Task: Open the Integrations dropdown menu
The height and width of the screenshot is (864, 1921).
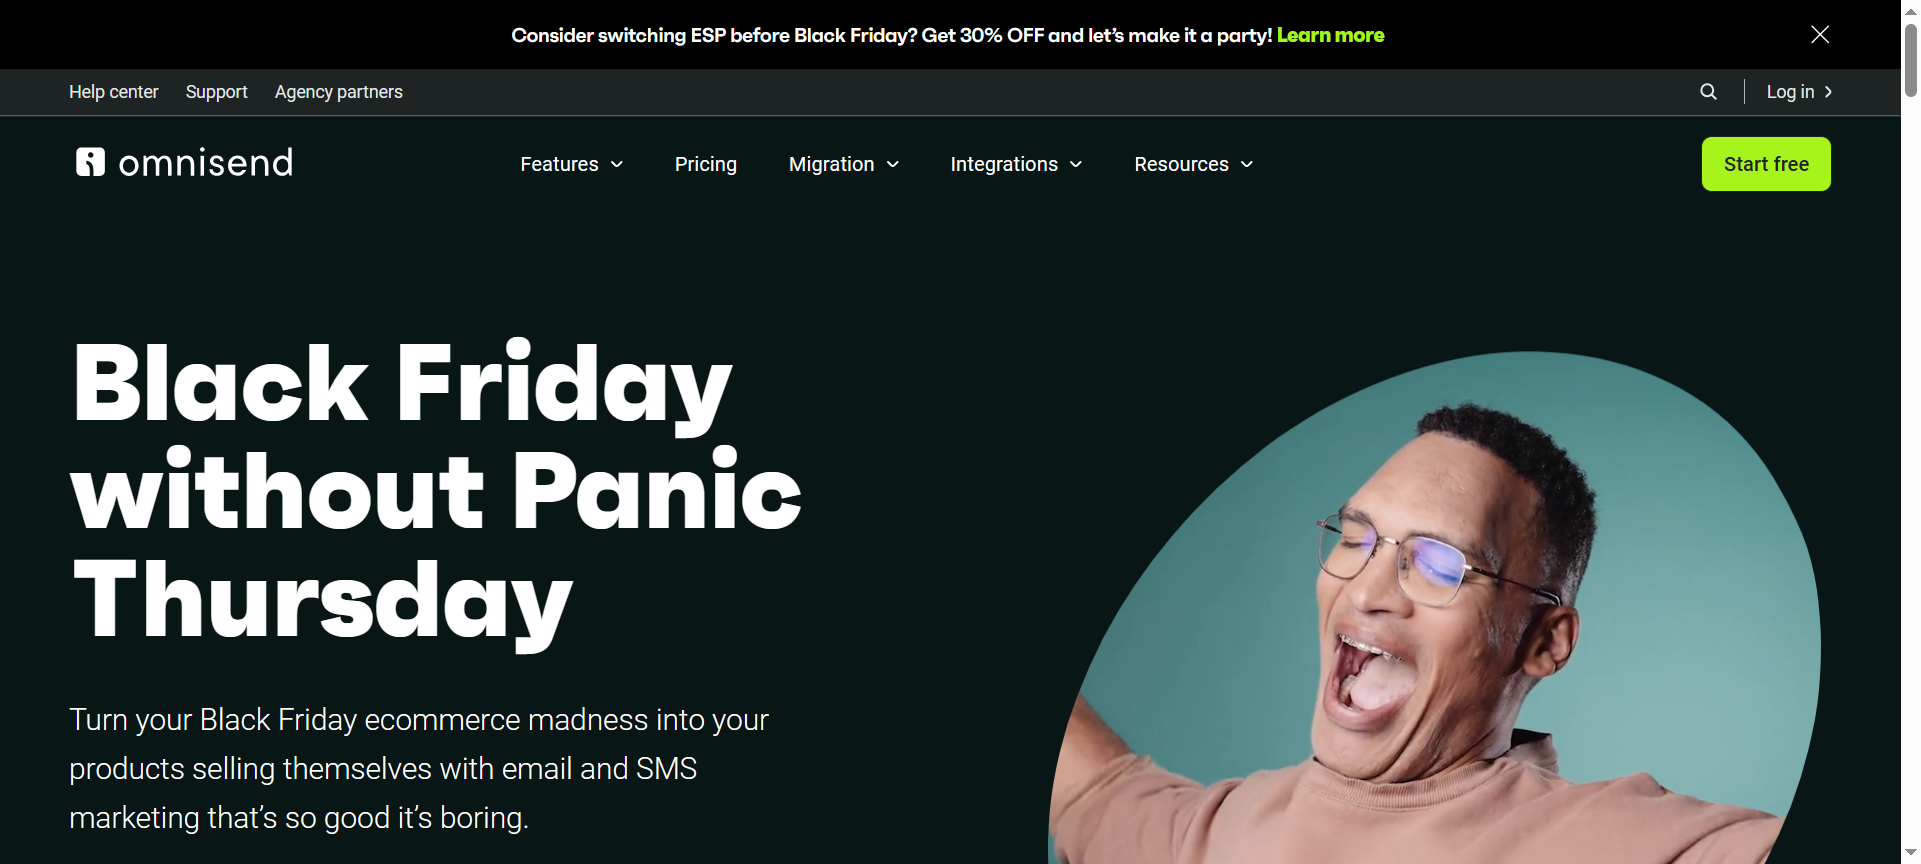Action: click(x=1016, y=164)
